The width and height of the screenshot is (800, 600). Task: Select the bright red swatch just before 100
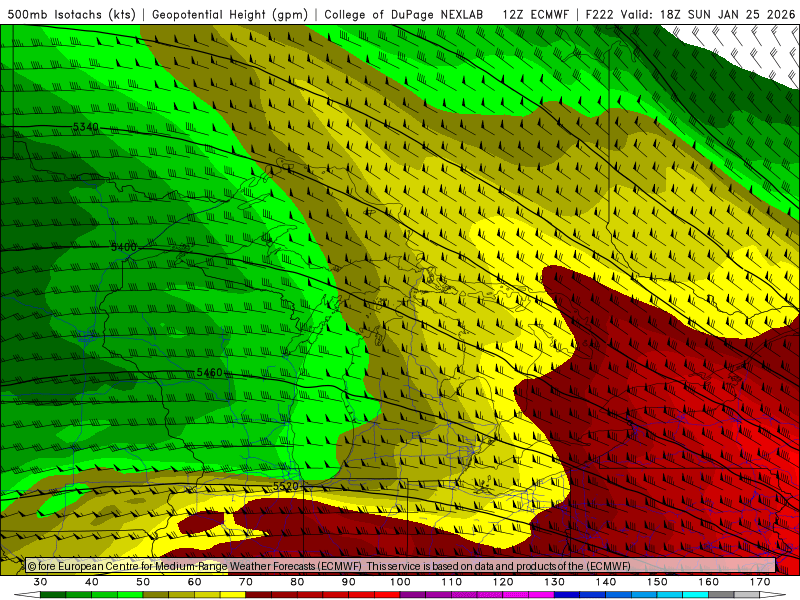[x=387, y=595]
